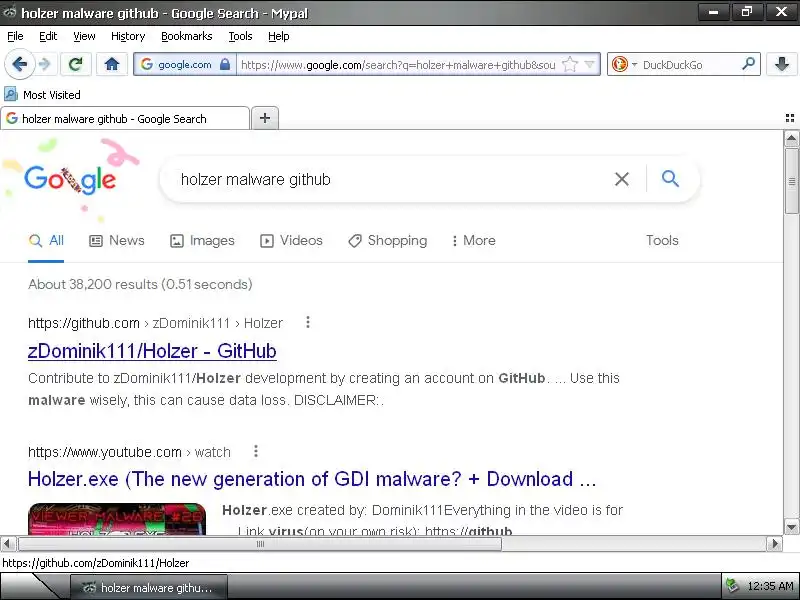Viewport: 800px width, 600px height.
Task: Click the About 38,200 results text
Action: point(140,284)
